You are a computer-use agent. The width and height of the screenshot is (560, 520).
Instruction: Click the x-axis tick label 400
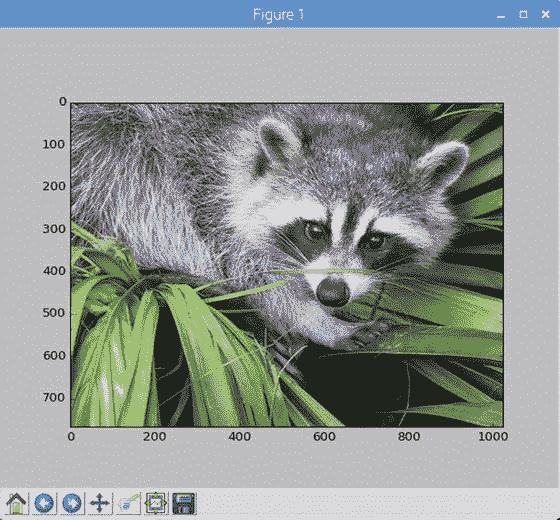(x=239, y=436)
